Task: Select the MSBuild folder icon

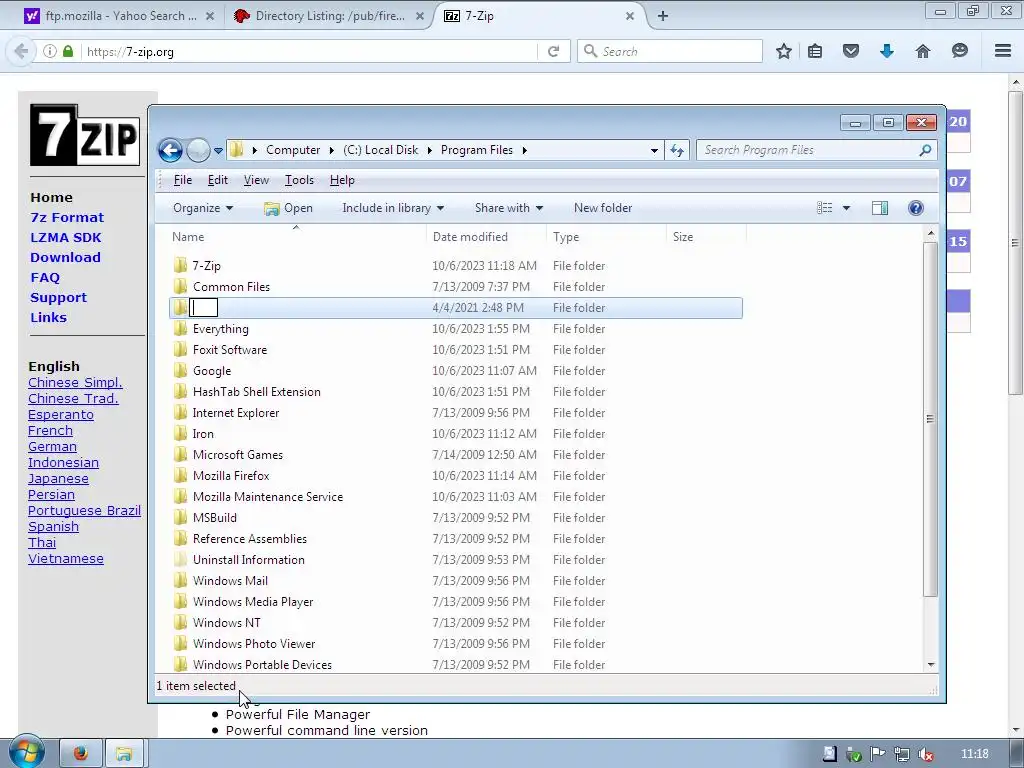Action: point(181,518)
